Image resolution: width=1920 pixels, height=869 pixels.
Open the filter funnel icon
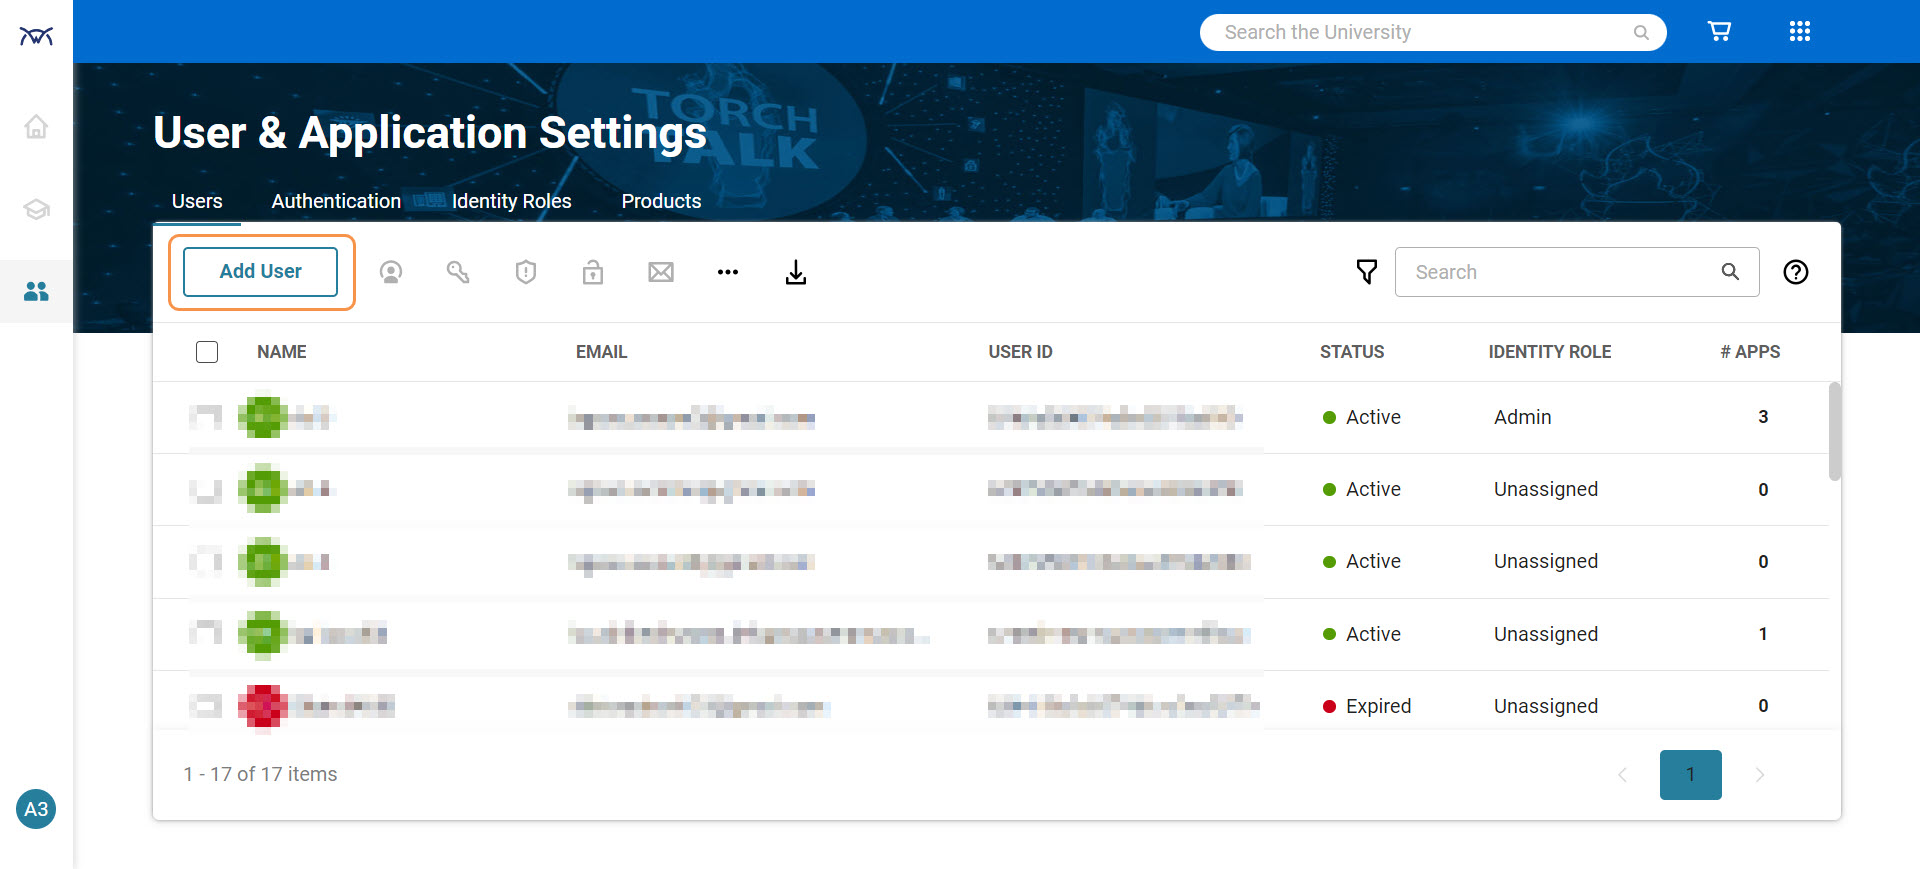pos(1366,272)
